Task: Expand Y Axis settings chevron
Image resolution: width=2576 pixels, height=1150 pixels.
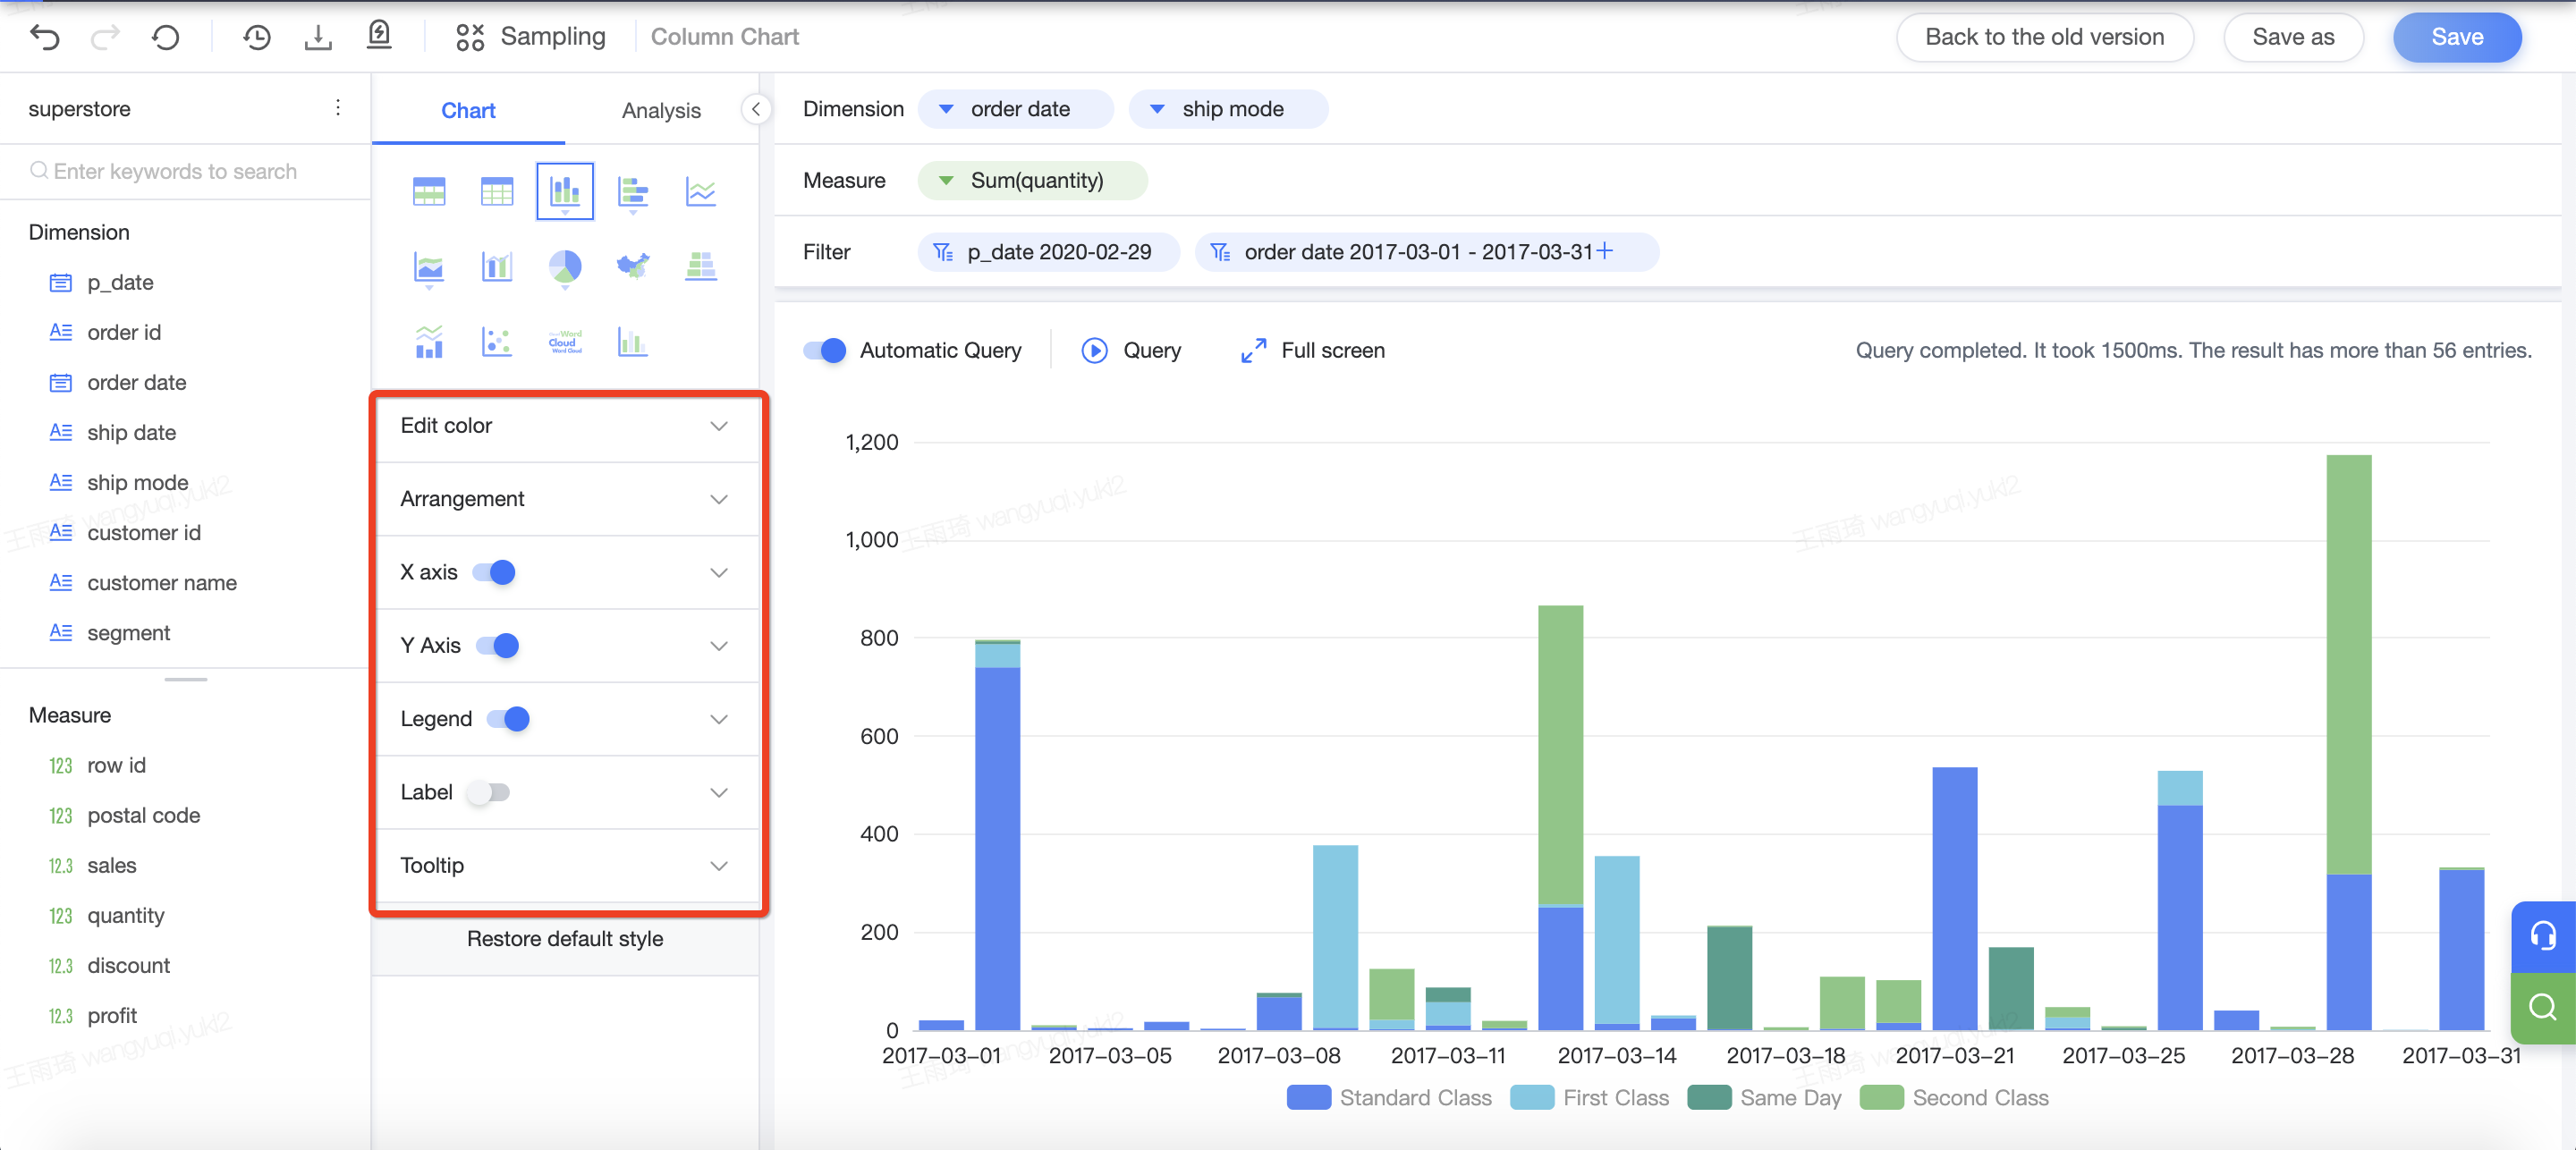Action: click(718, 646)
